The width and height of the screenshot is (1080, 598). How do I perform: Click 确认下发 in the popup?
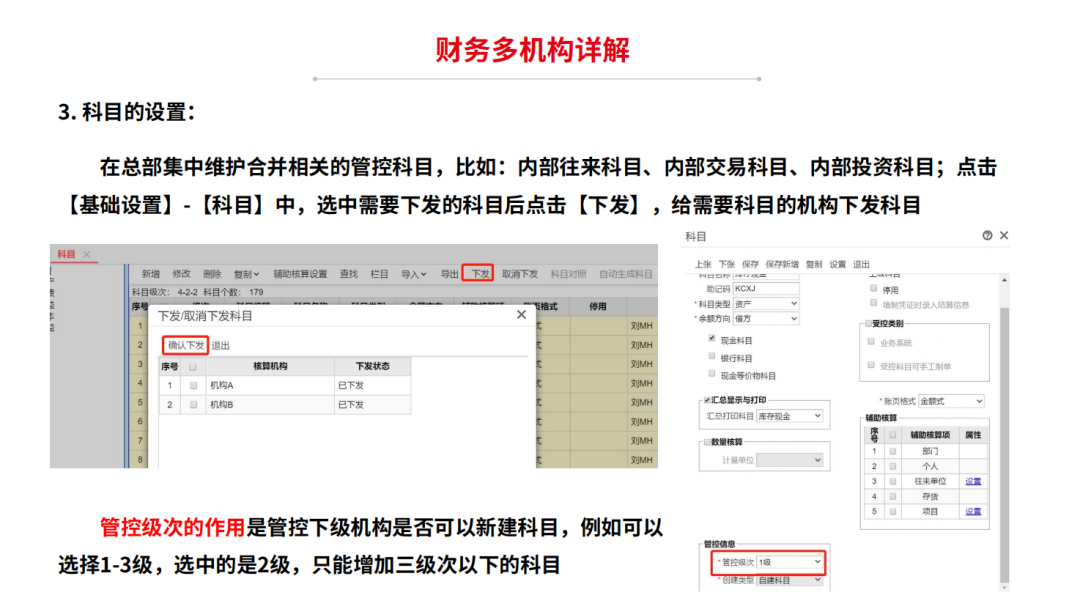point(186,345)
